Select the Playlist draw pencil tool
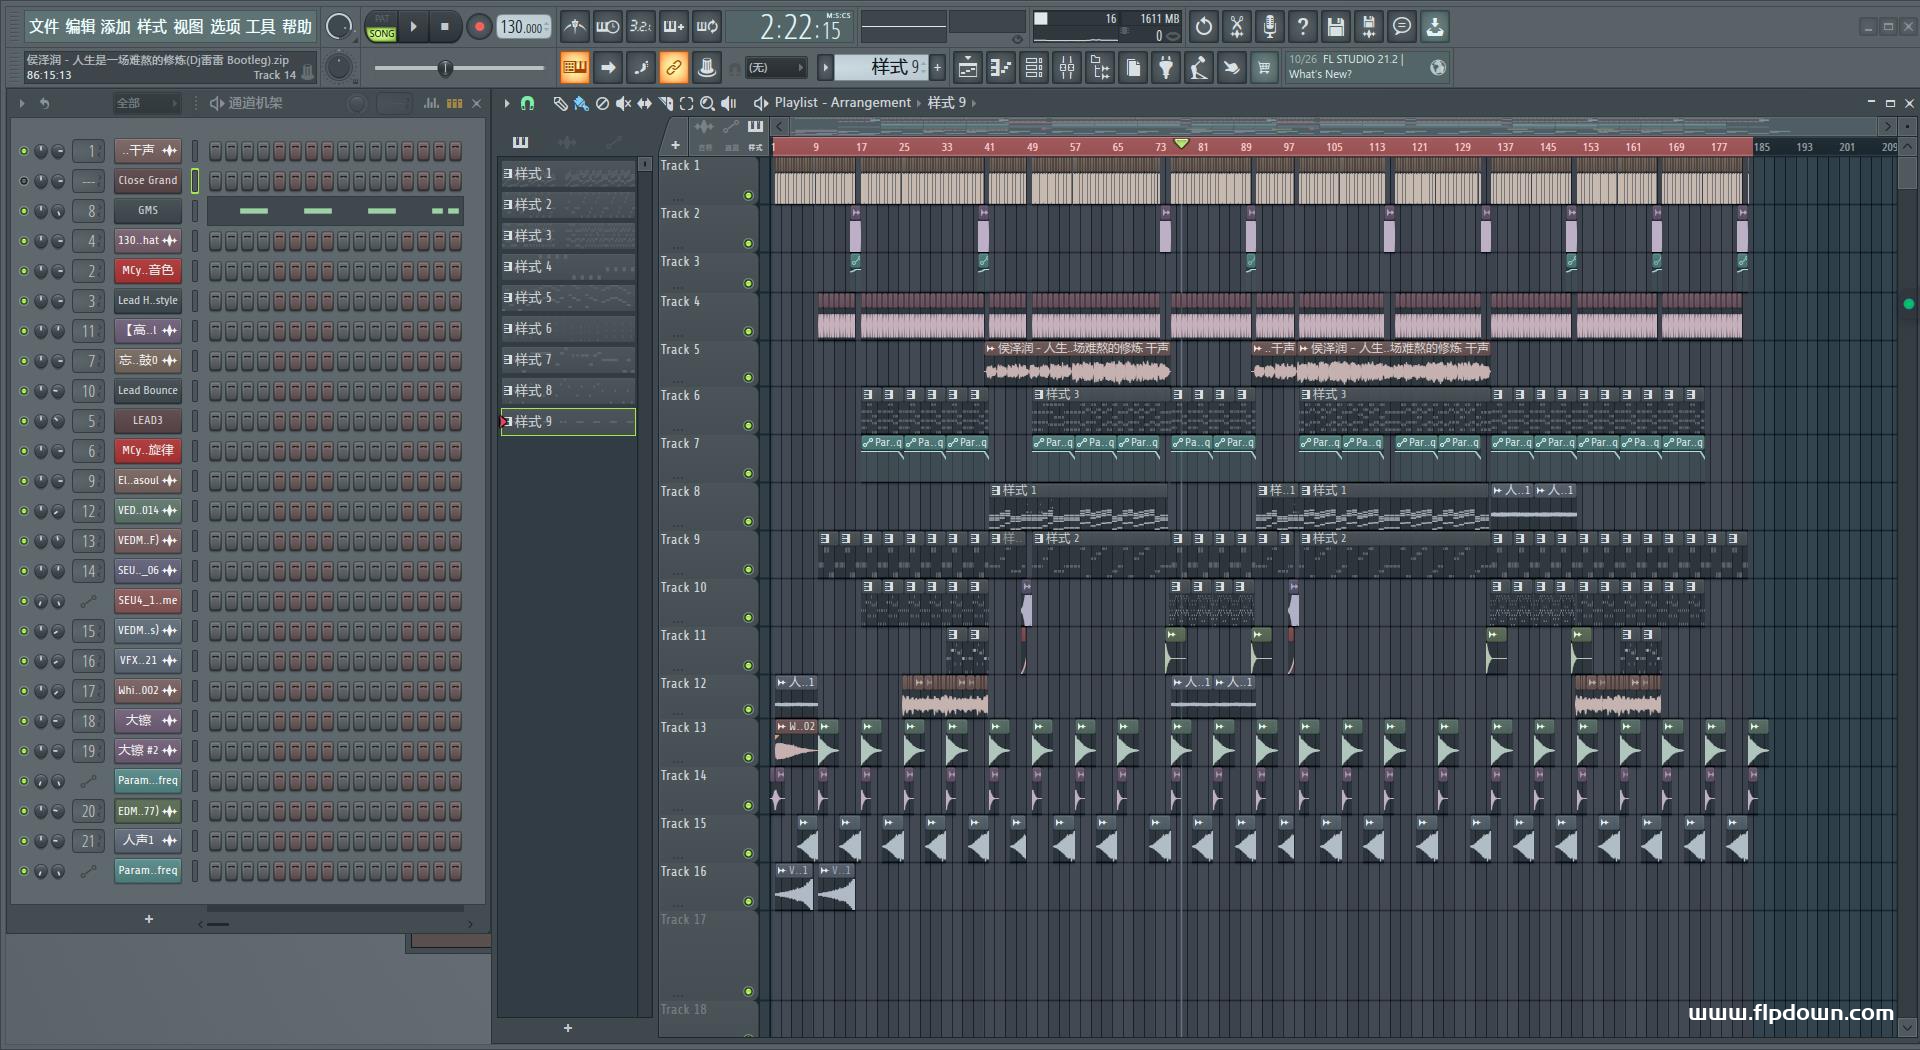 (560, 103)
